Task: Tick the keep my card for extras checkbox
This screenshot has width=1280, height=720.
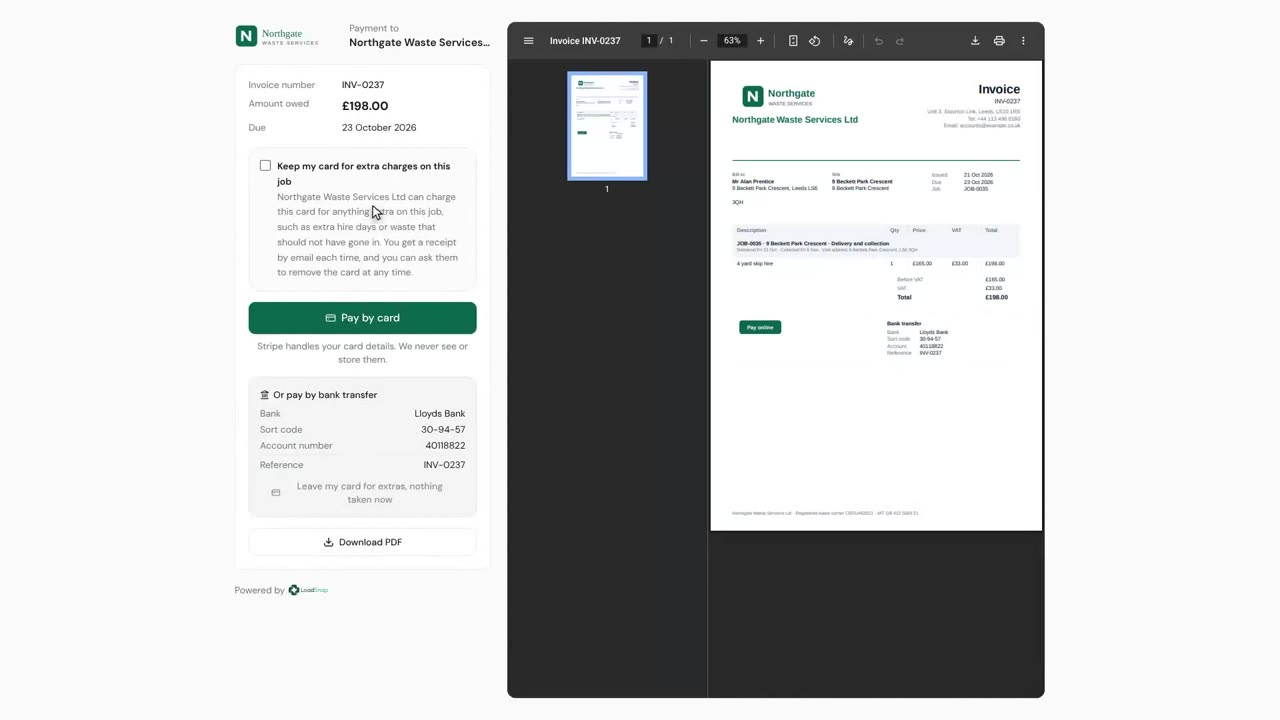Action: 265,166
